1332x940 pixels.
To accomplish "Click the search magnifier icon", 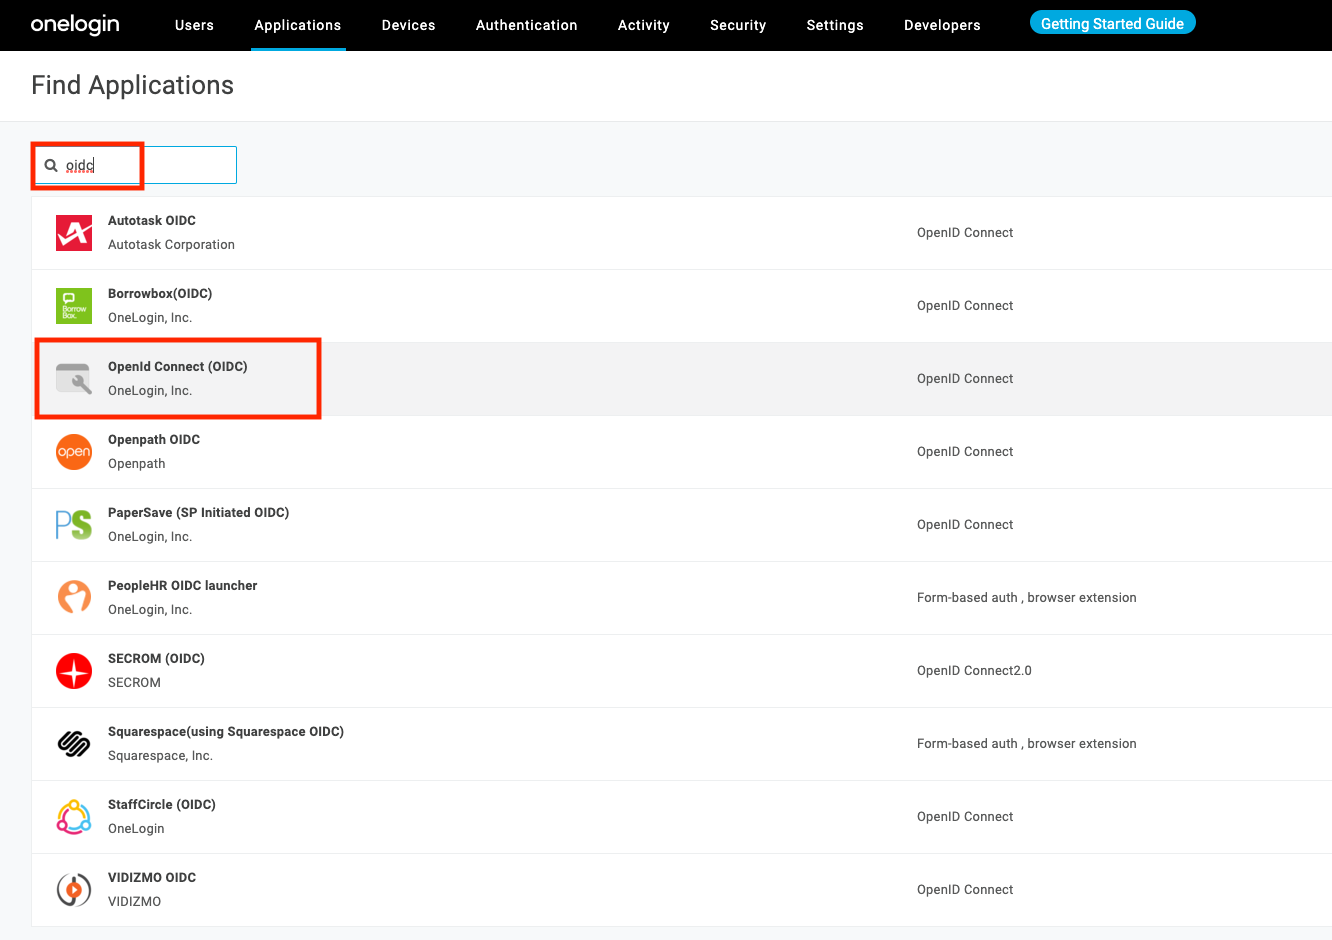I will pos(51,165).
